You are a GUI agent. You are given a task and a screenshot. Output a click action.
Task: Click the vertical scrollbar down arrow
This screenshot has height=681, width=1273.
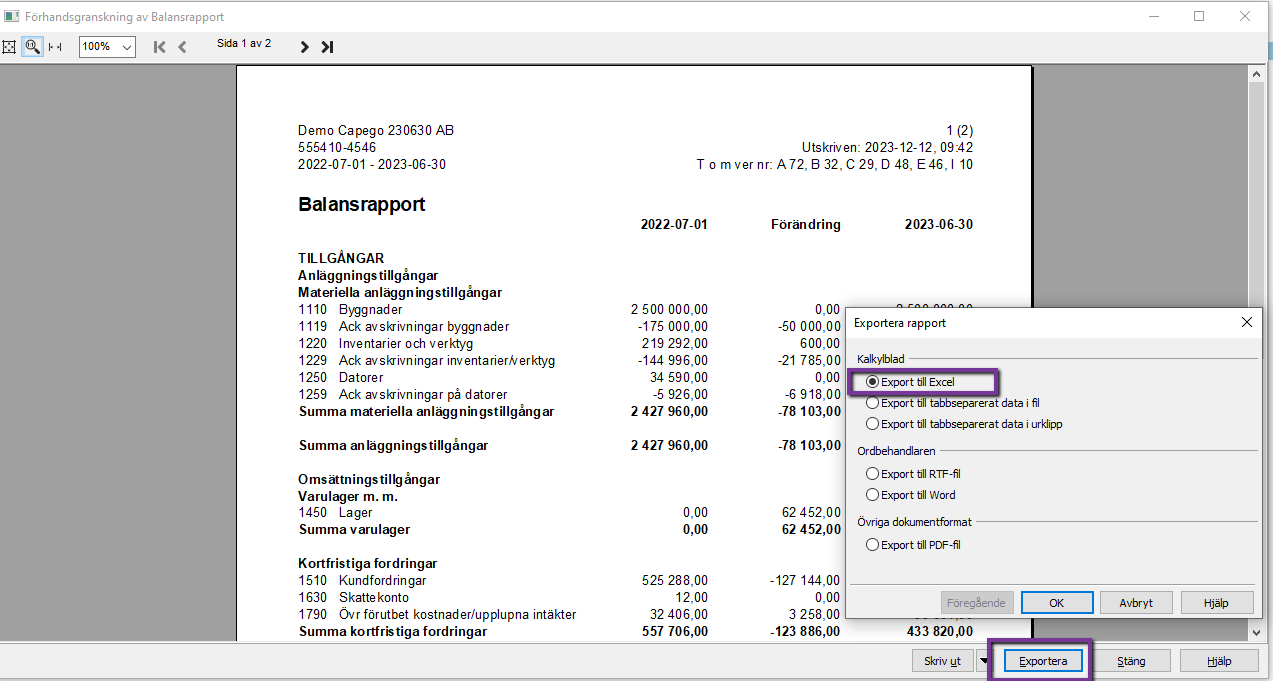[x=1259, y=632]
